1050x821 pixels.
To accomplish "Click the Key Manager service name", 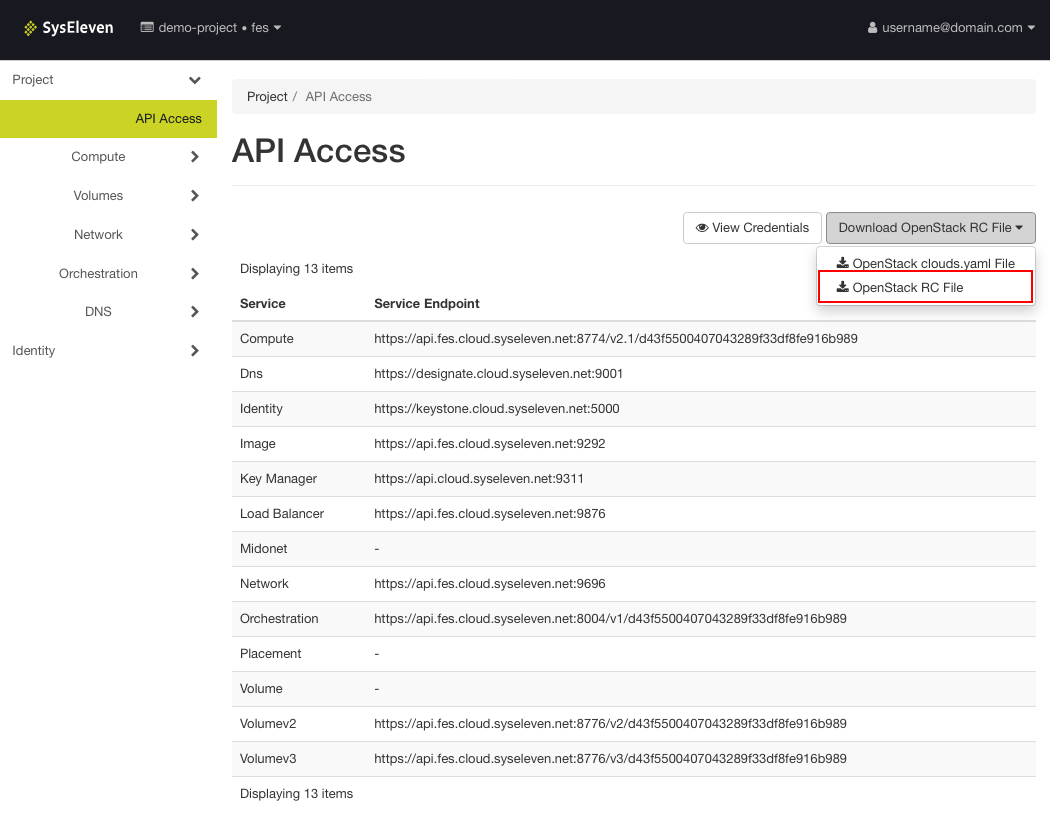I will [x=278, y=478].
